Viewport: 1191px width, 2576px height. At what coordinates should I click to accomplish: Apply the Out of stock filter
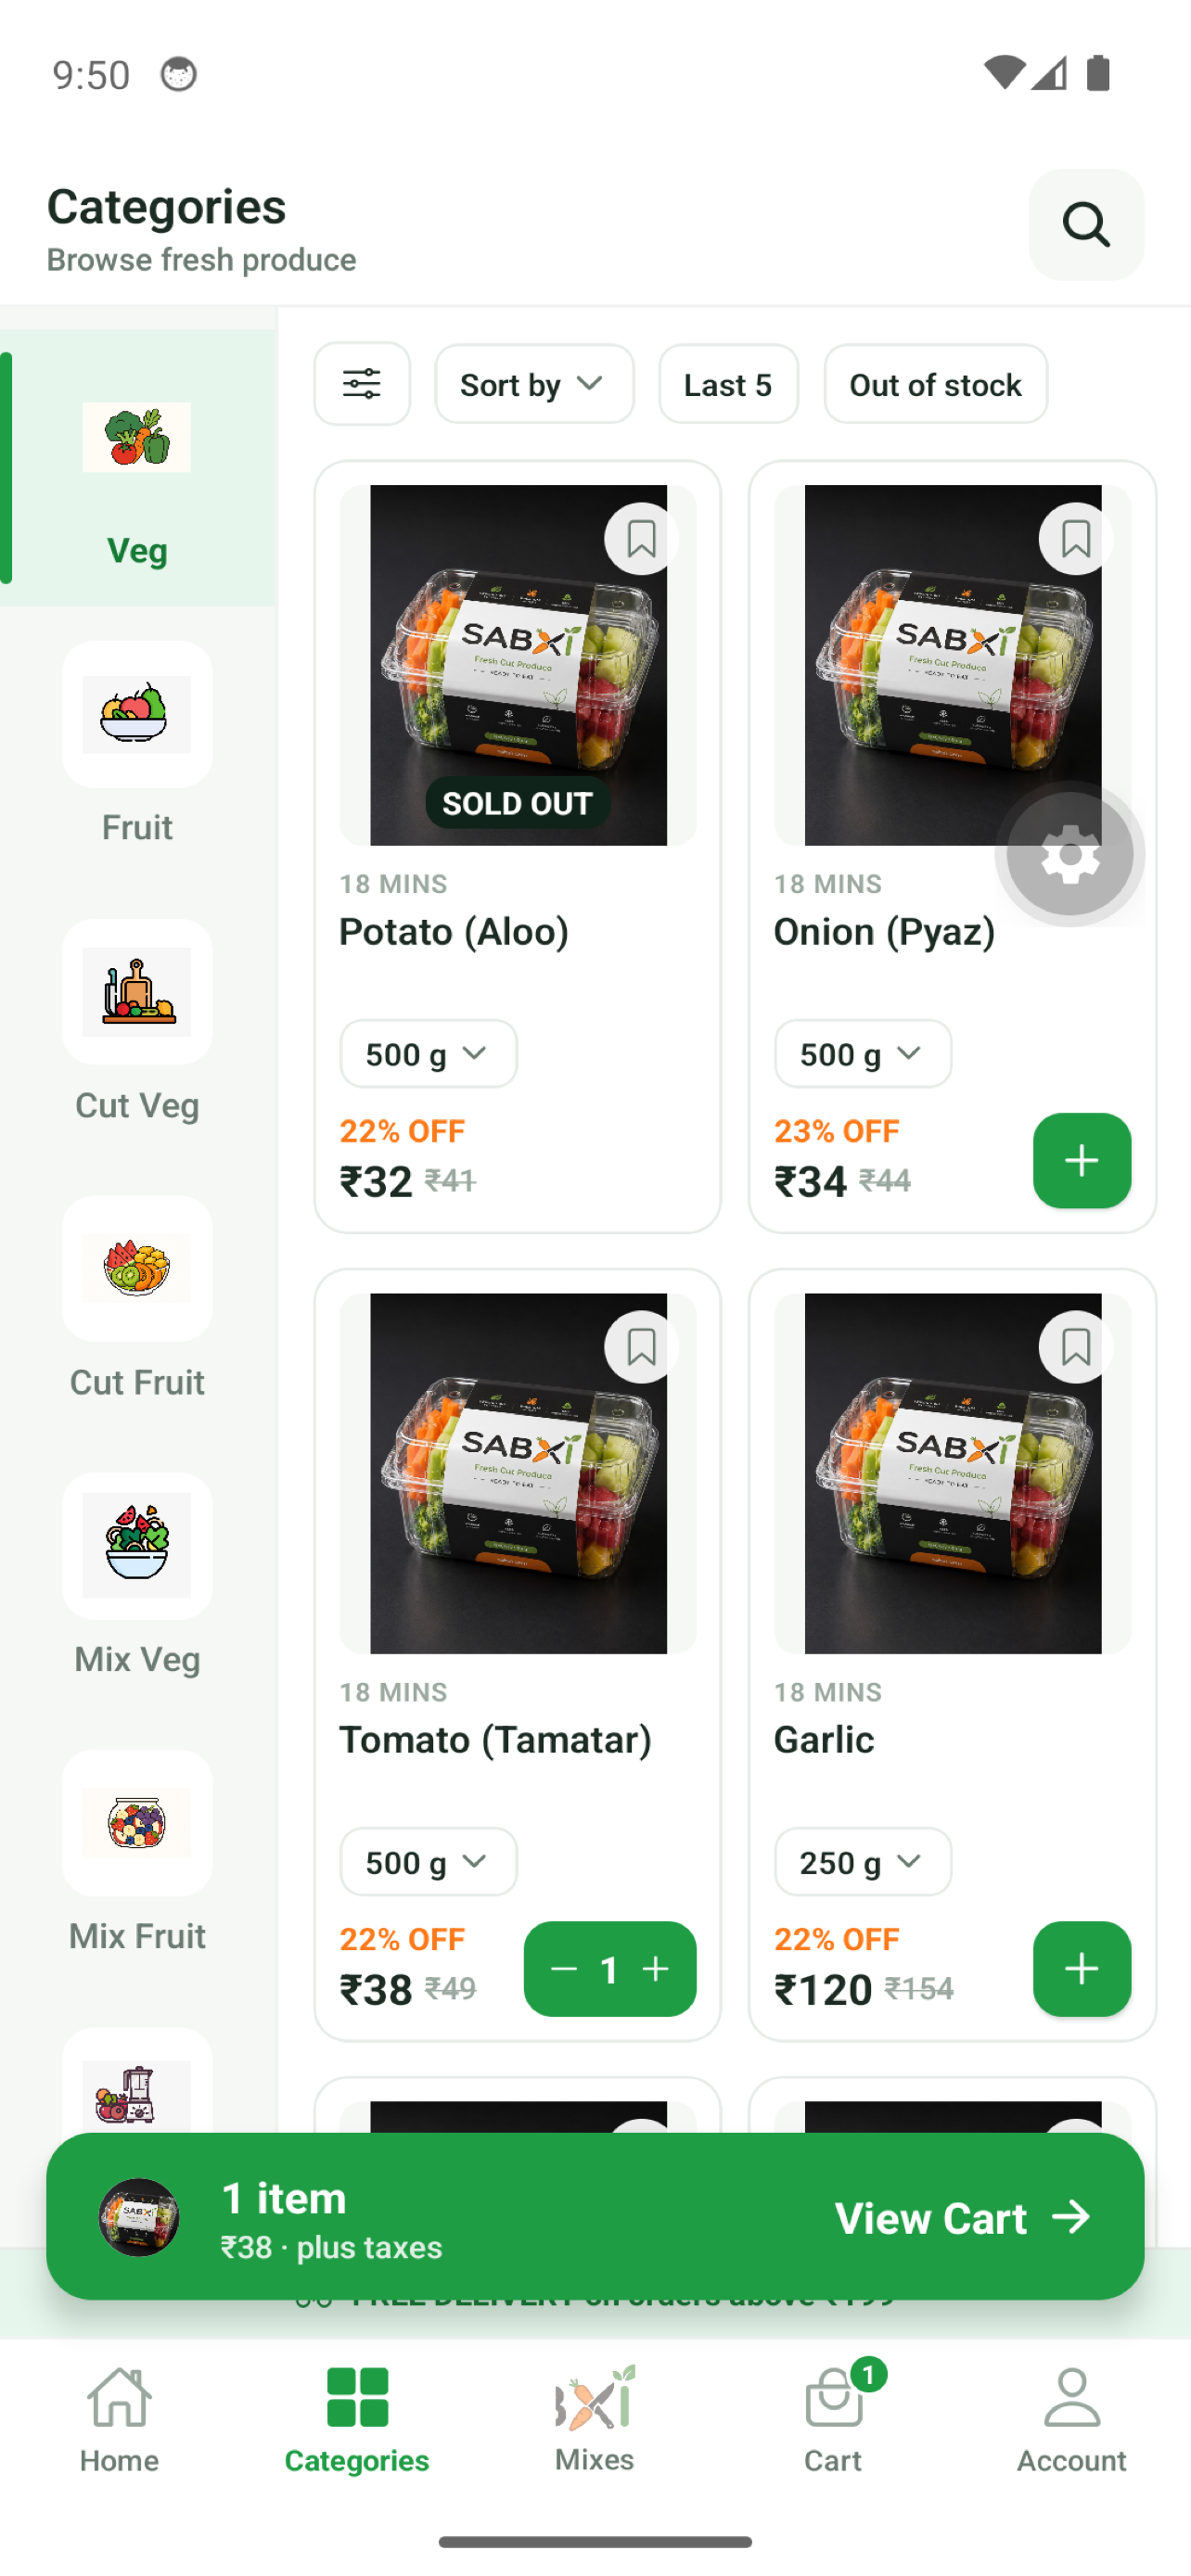click(935, 384)
